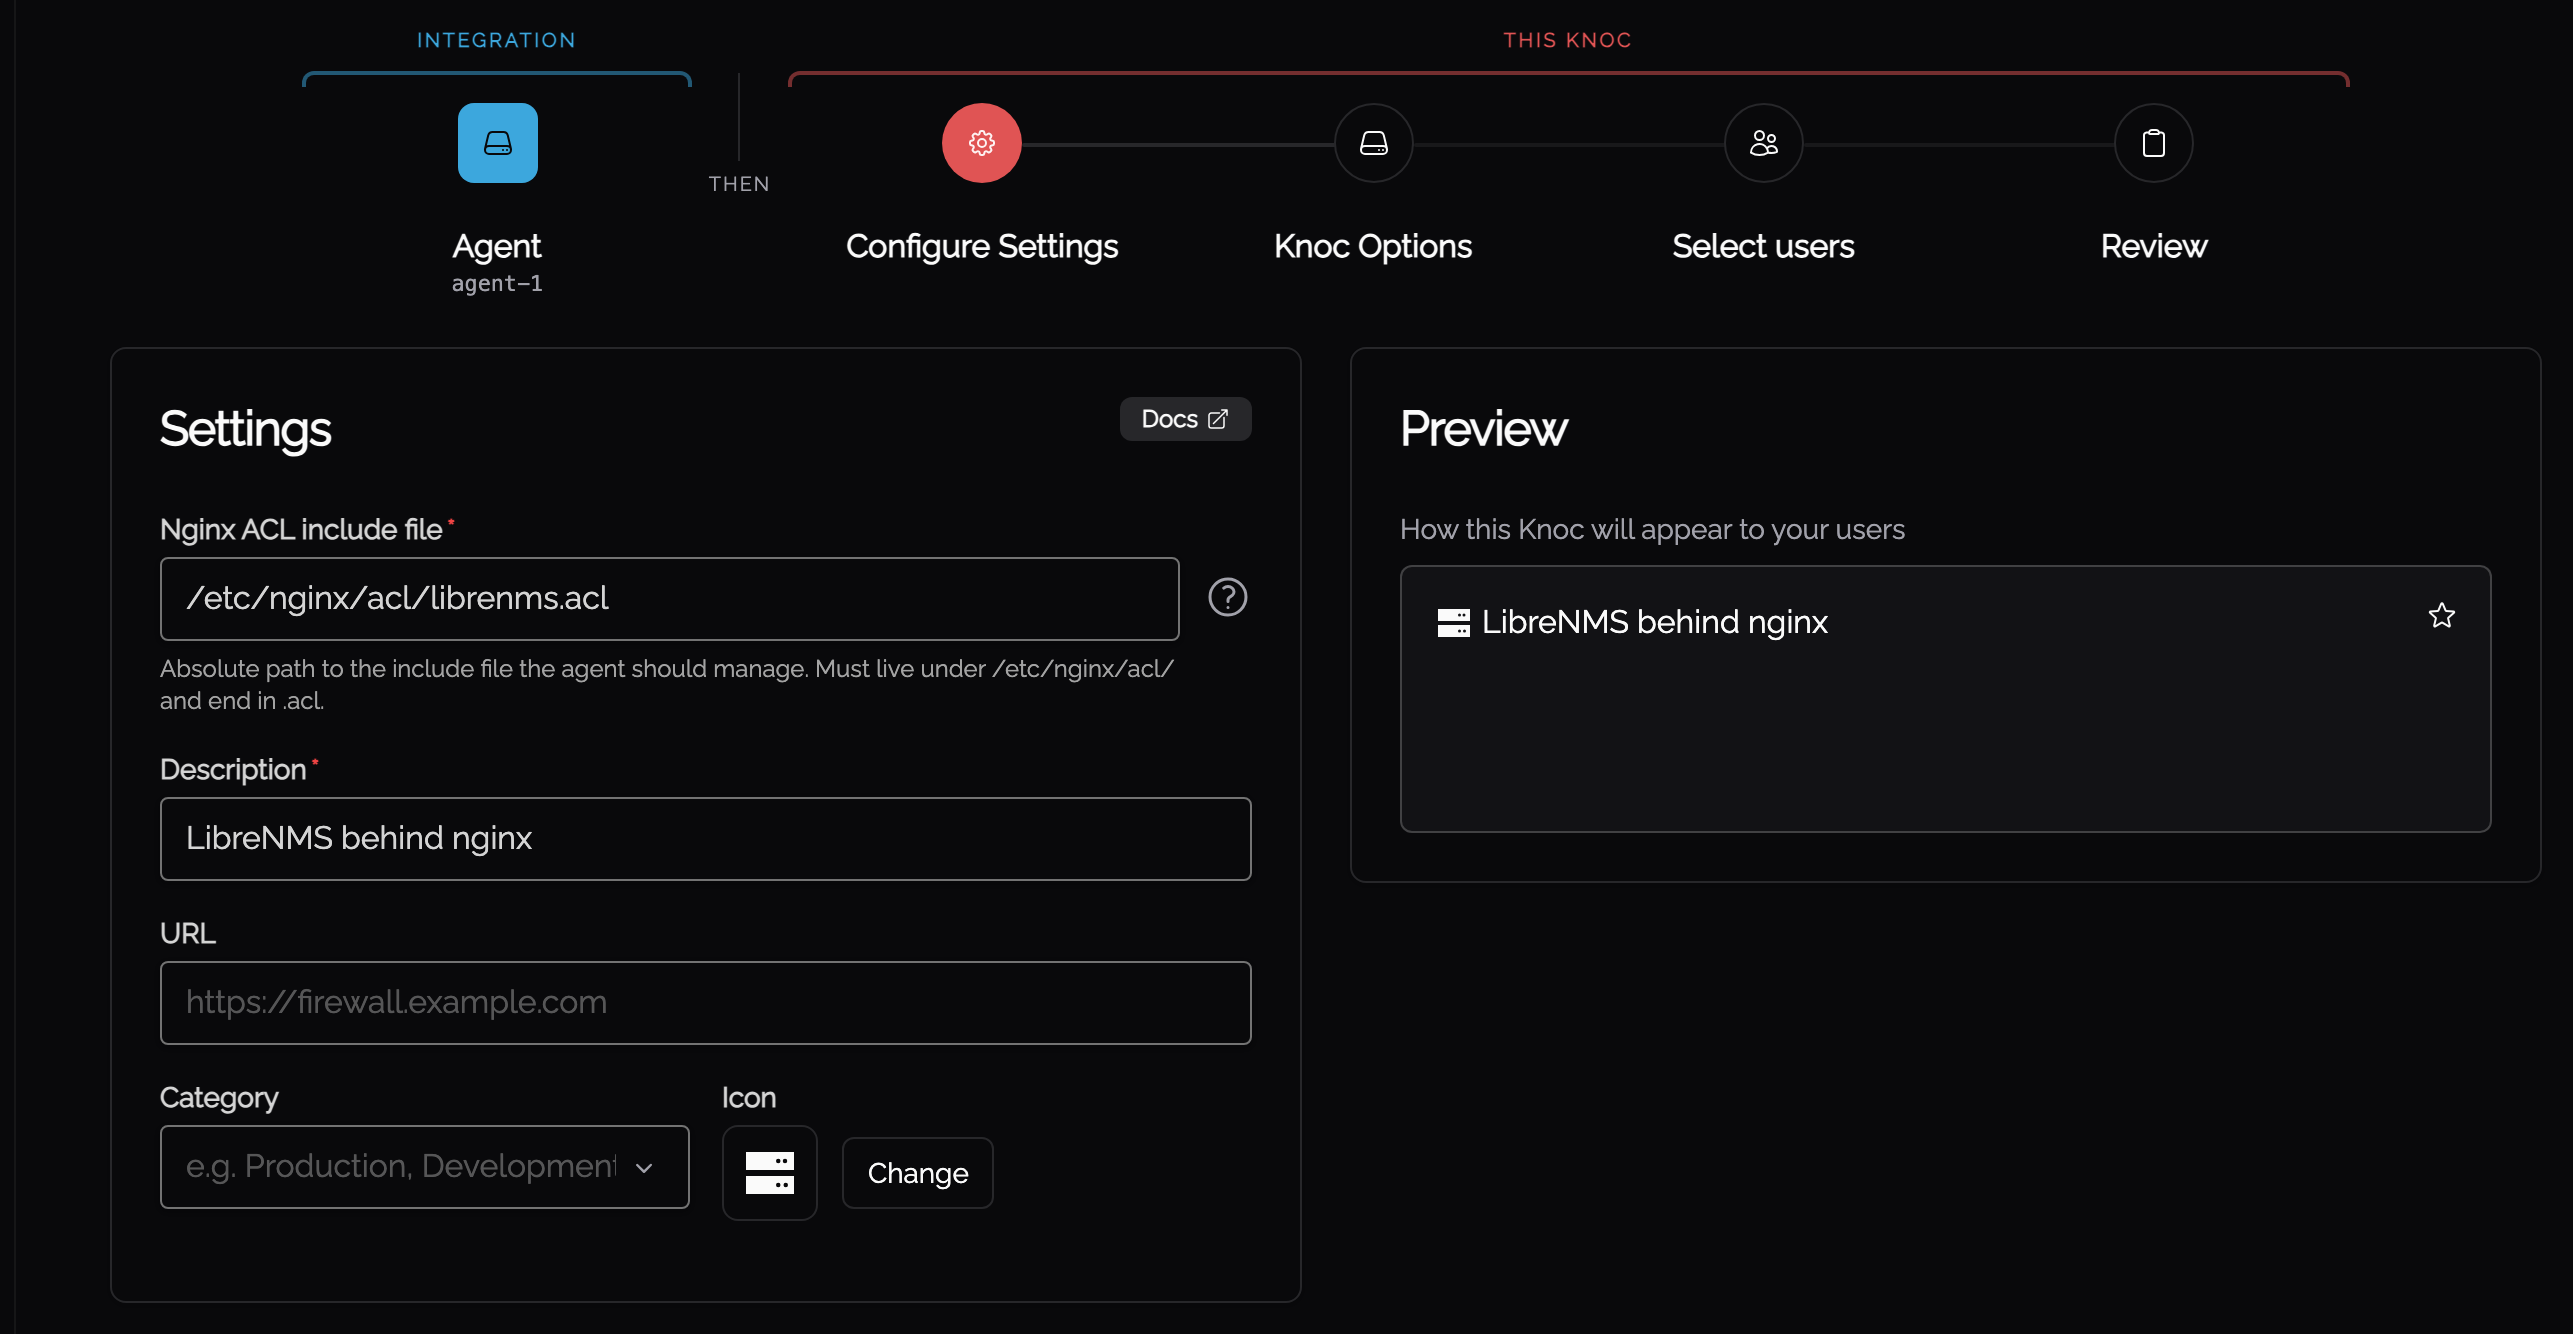Click the URL input field
The image size is (2573, 1334).
pyautogui.click(x=705, y=1003)
